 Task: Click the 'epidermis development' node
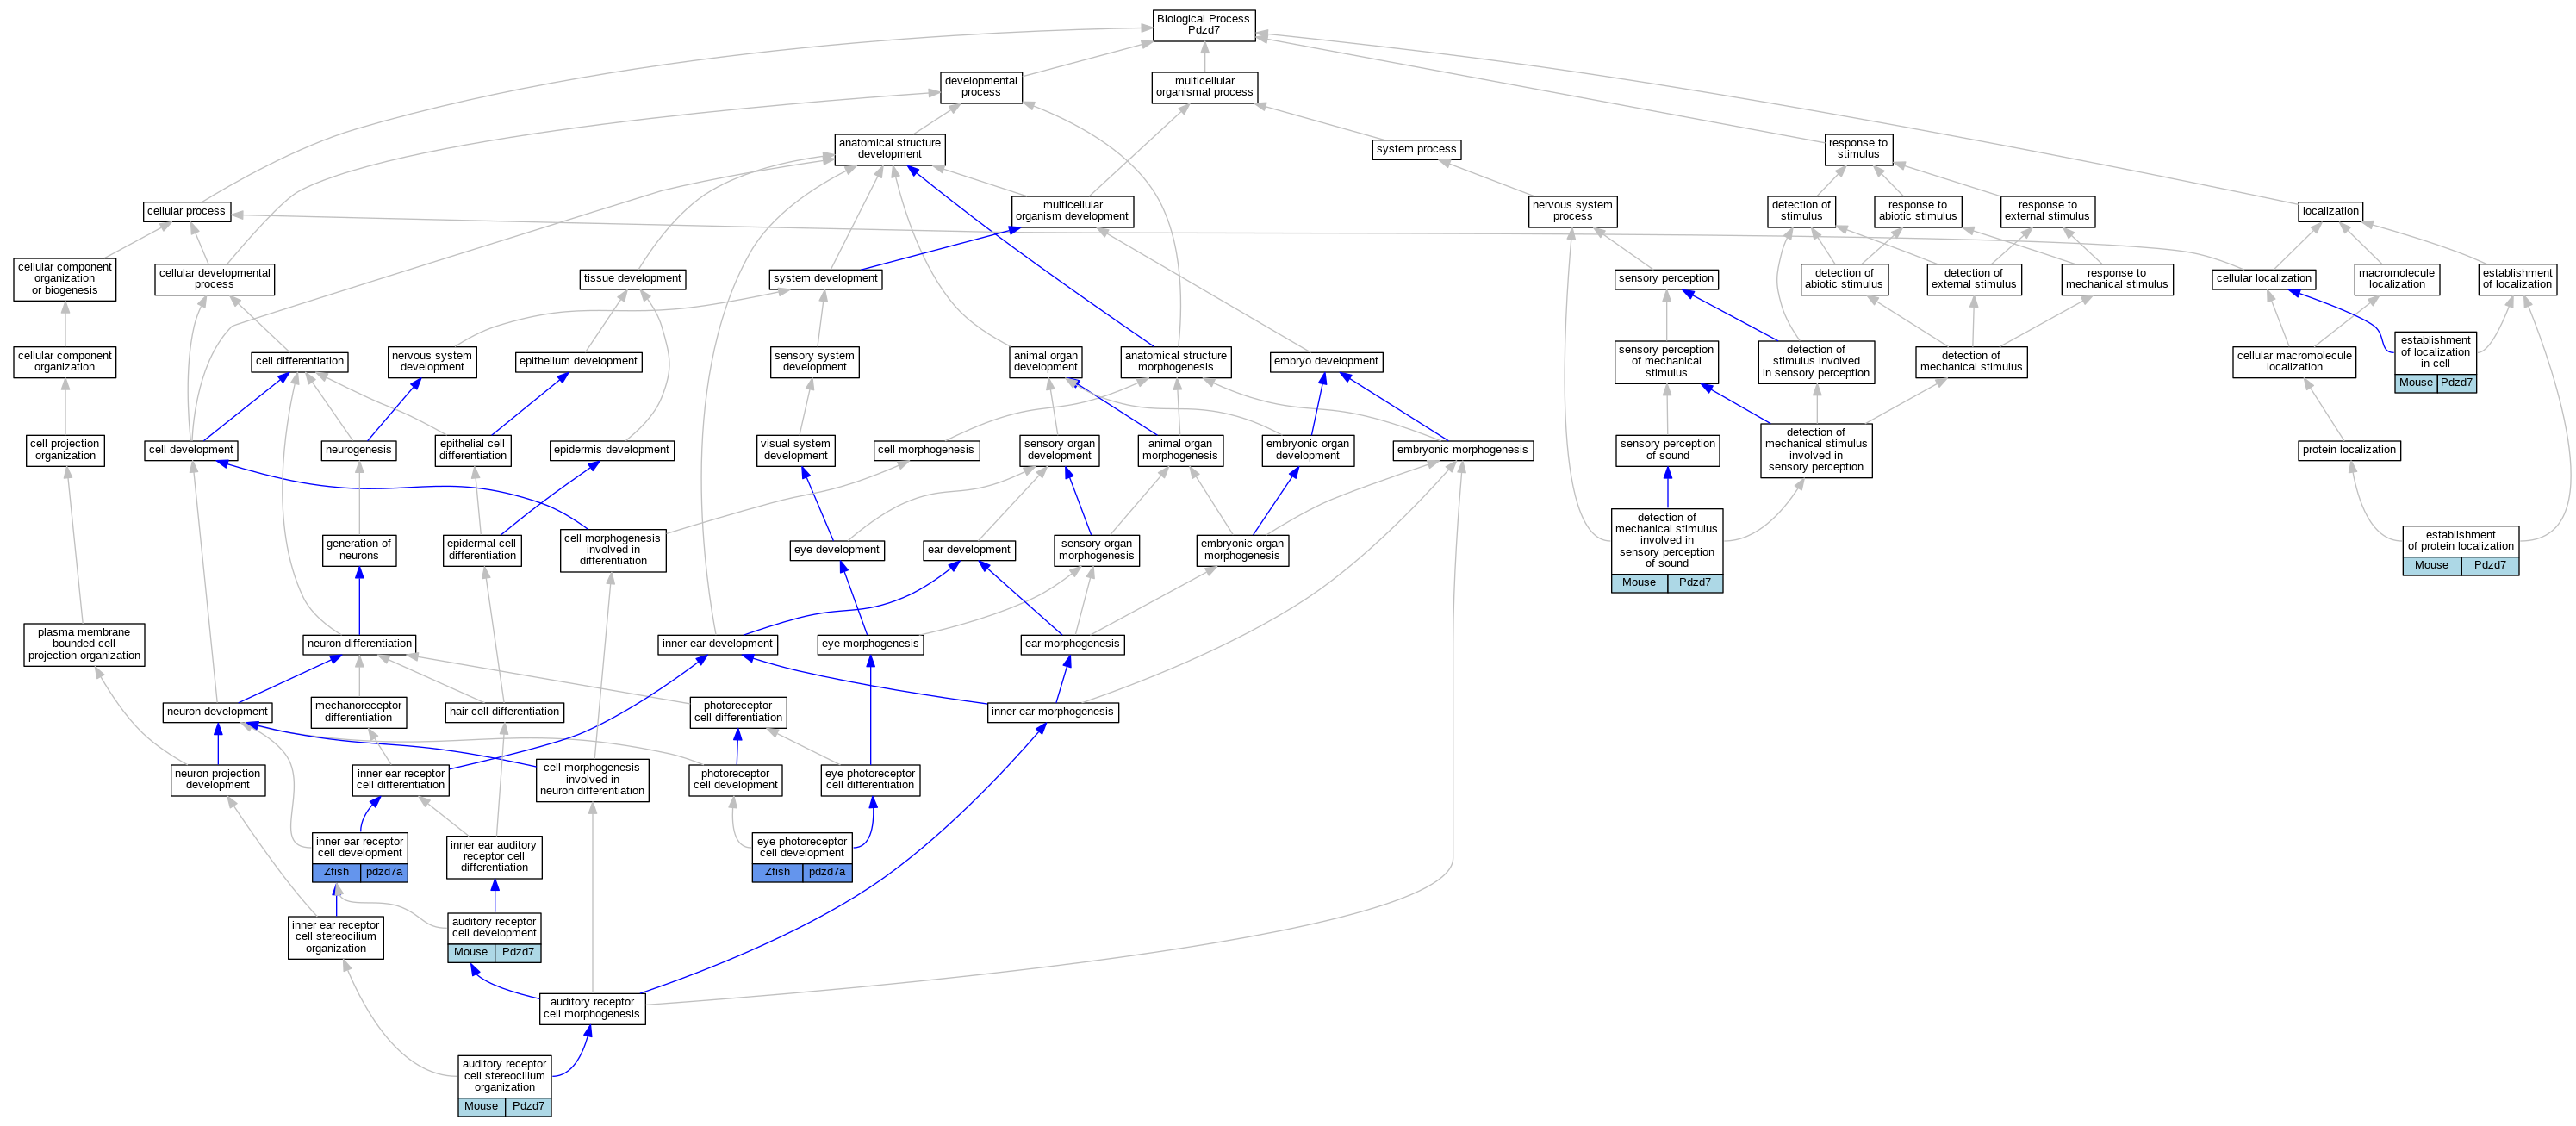tap(612, 450)
